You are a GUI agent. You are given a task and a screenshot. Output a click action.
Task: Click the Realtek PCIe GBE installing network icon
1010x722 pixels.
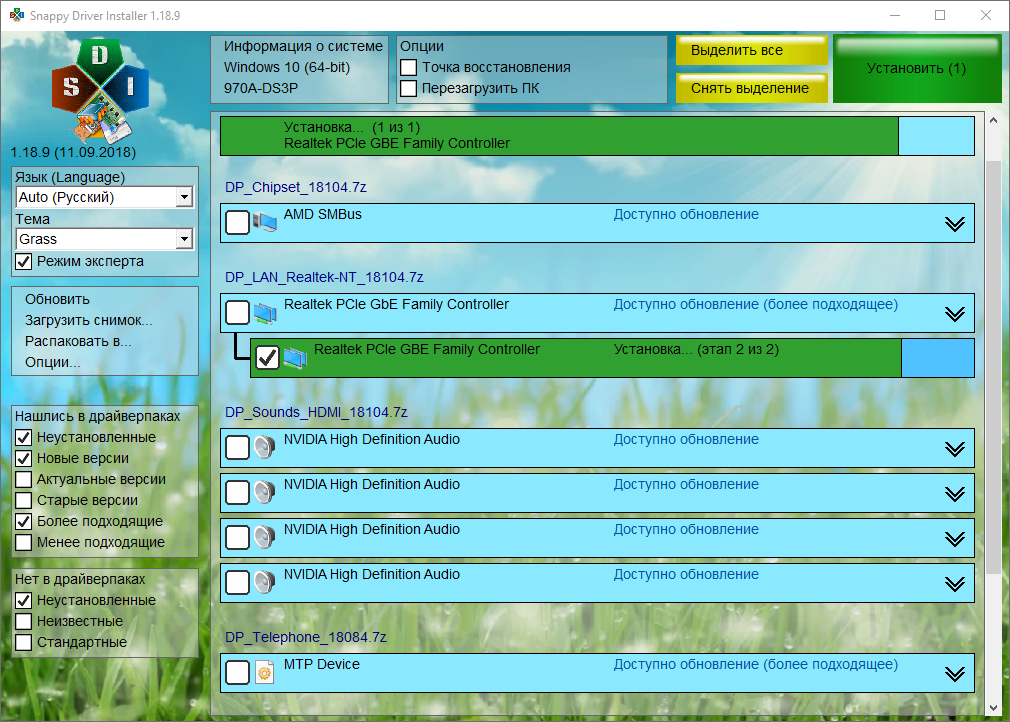tap(295, 357)
